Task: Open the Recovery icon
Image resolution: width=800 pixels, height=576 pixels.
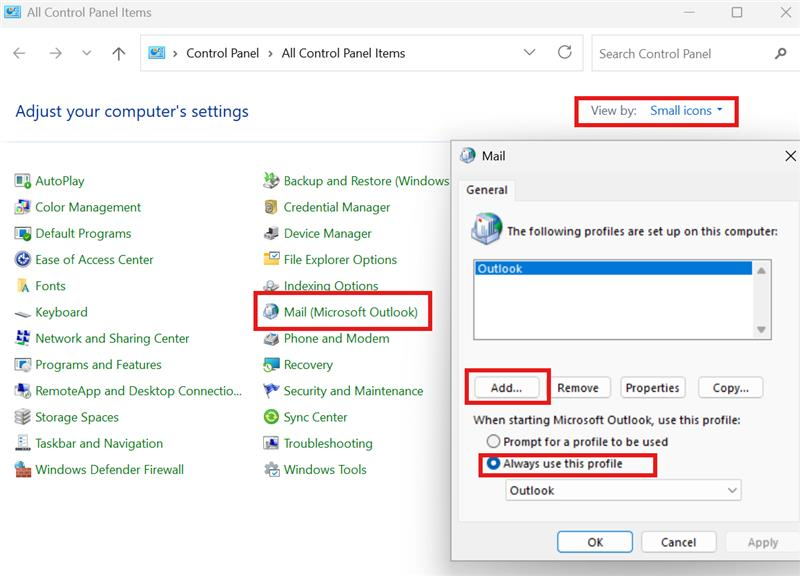Action: (271, 365)
